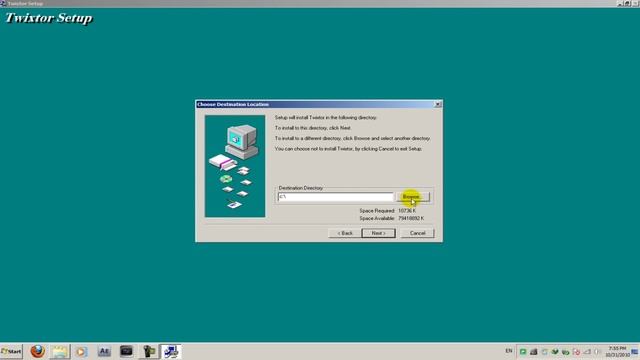640x360 pixels.
Task: Open the media player taskbar icon
Action: point(81,351)
